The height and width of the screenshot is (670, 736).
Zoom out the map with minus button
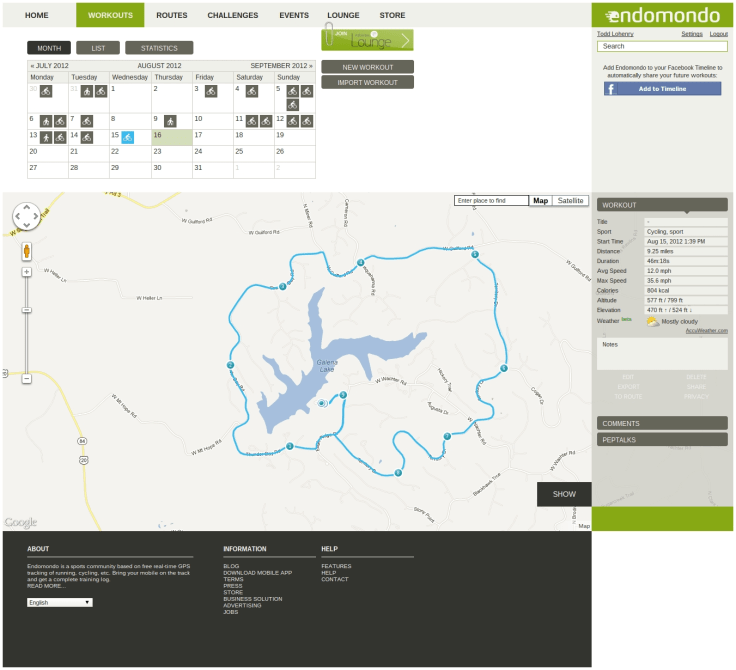[x=27, y=379]
